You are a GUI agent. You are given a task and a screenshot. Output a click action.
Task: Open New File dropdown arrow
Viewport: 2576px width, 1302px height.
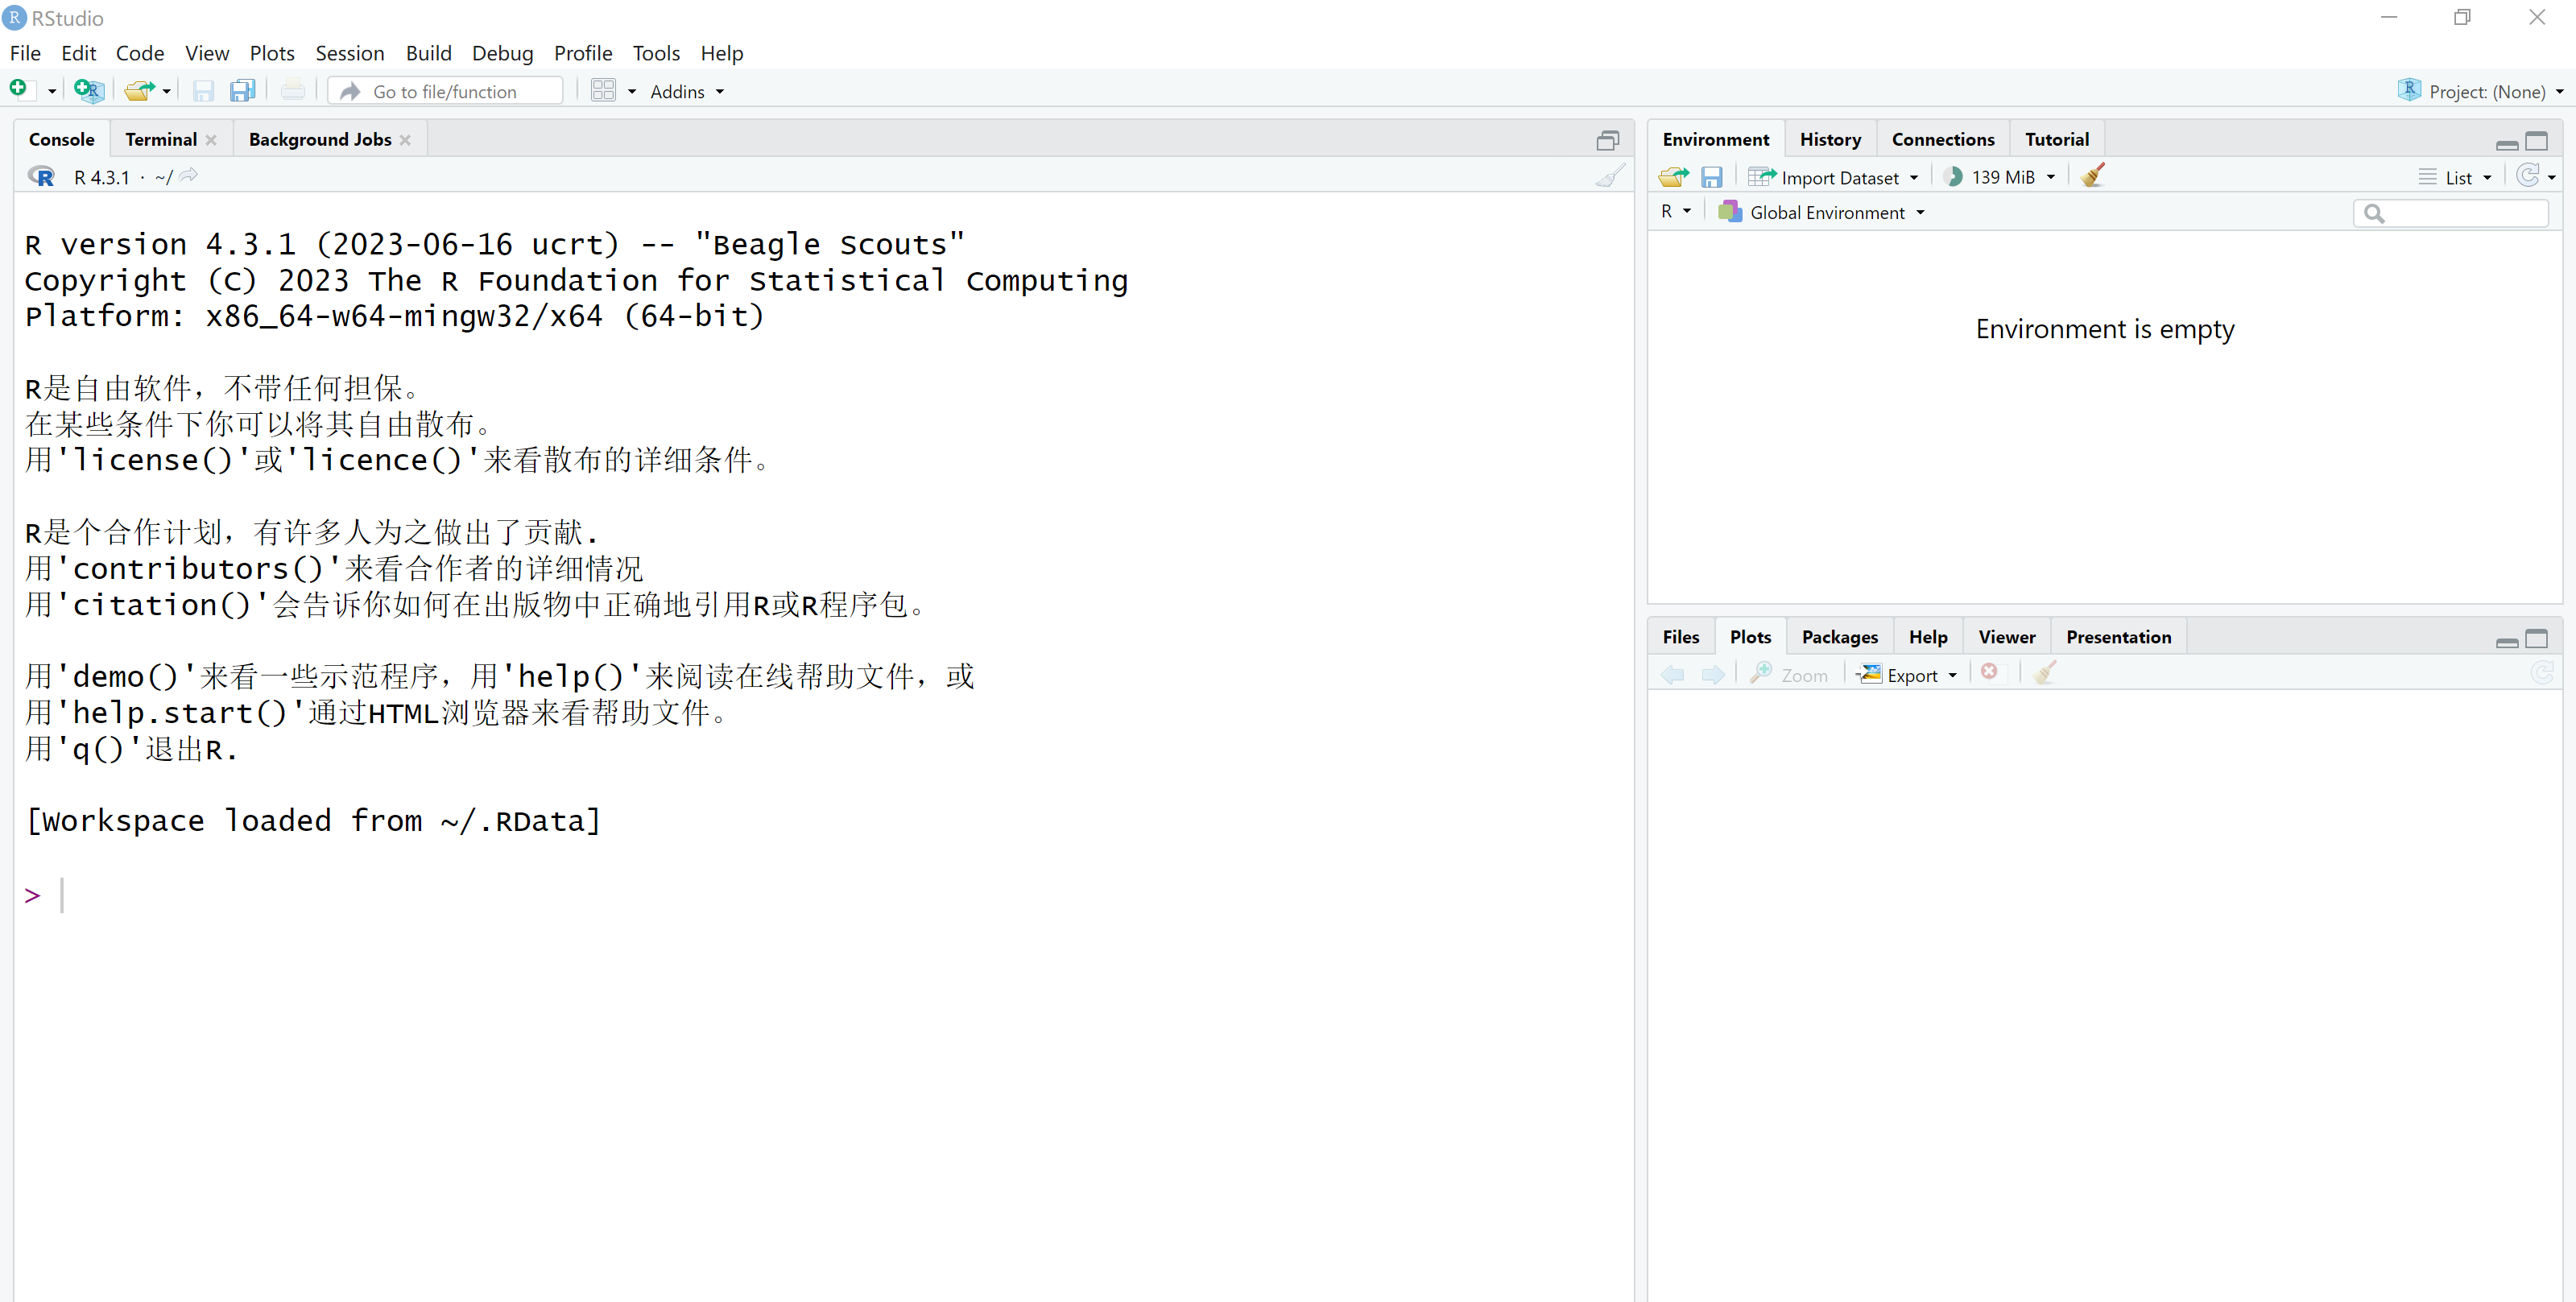point(52,92)
